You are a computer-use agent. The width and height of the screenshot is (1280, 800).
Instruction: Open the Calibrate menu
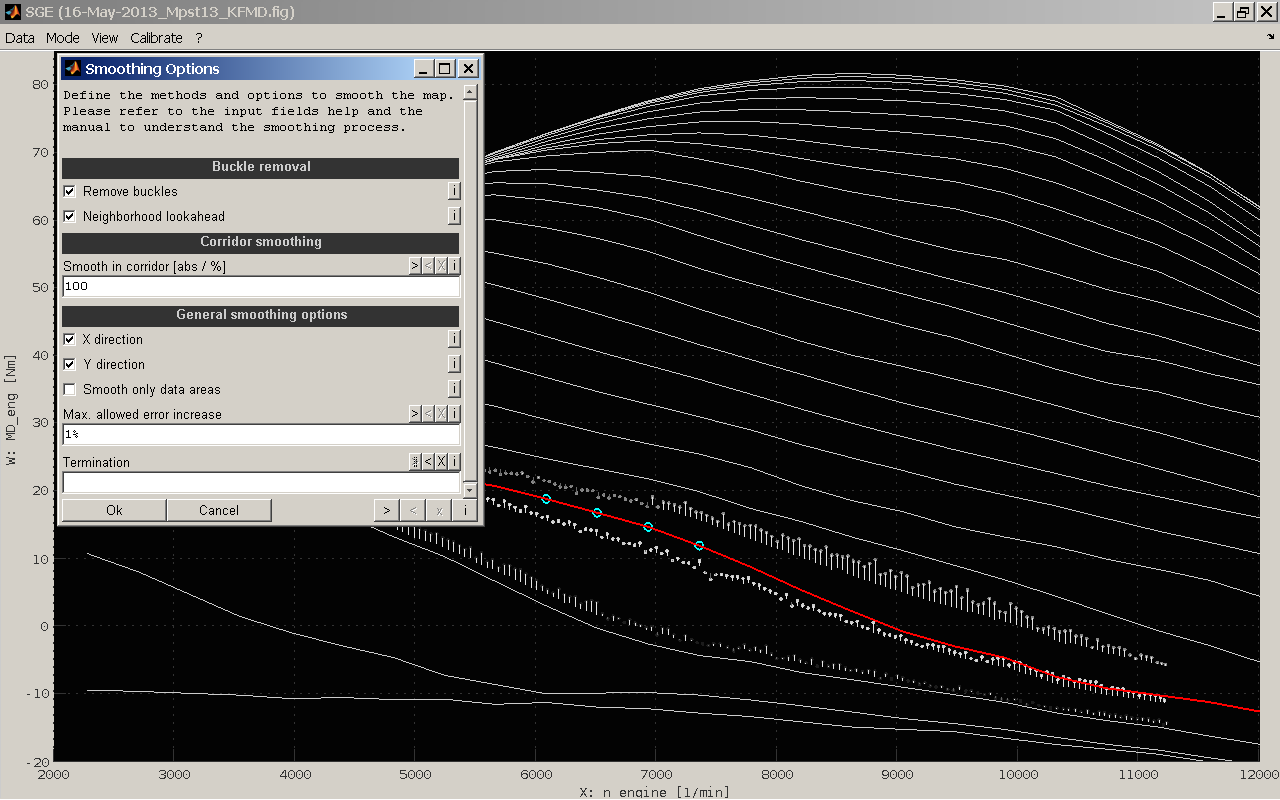[x=156, y=38]
